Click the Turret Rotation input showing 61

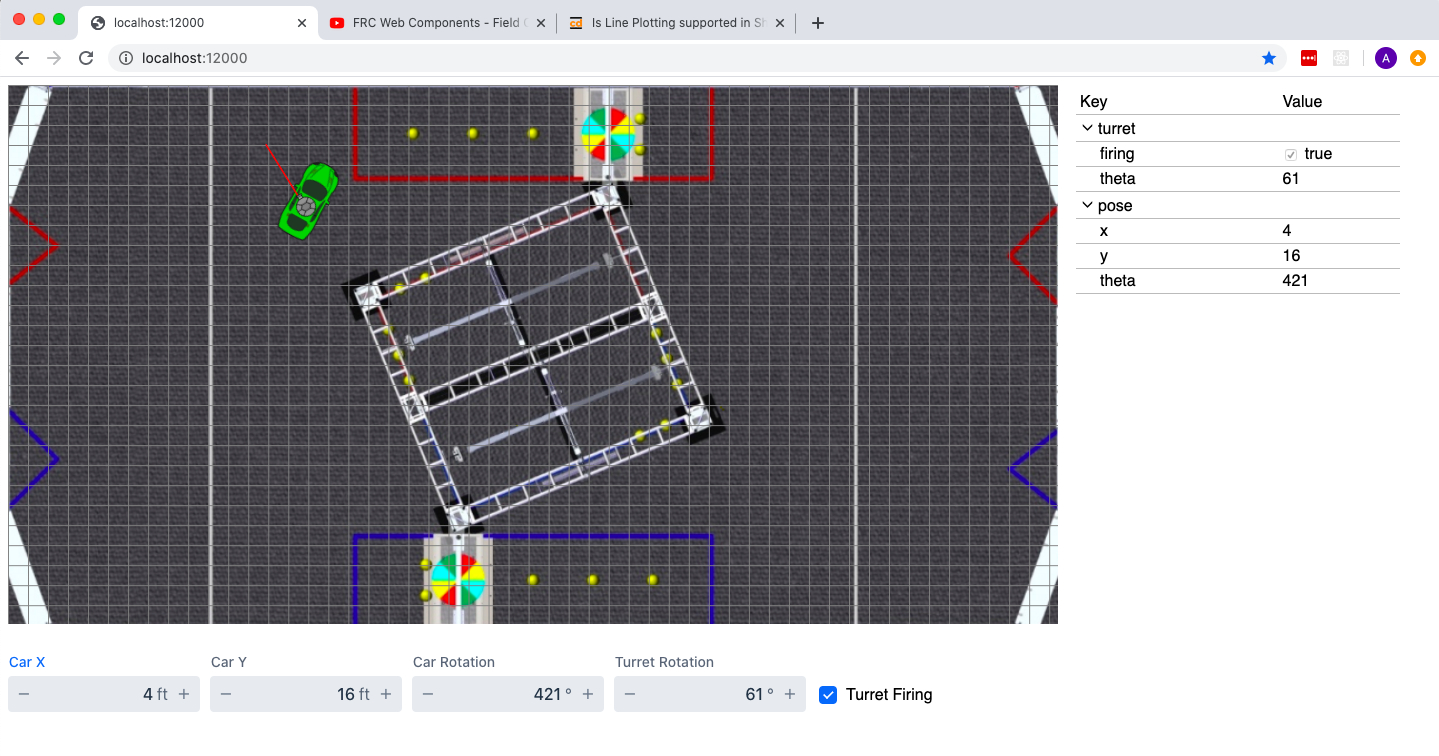[x=710, y=694]
